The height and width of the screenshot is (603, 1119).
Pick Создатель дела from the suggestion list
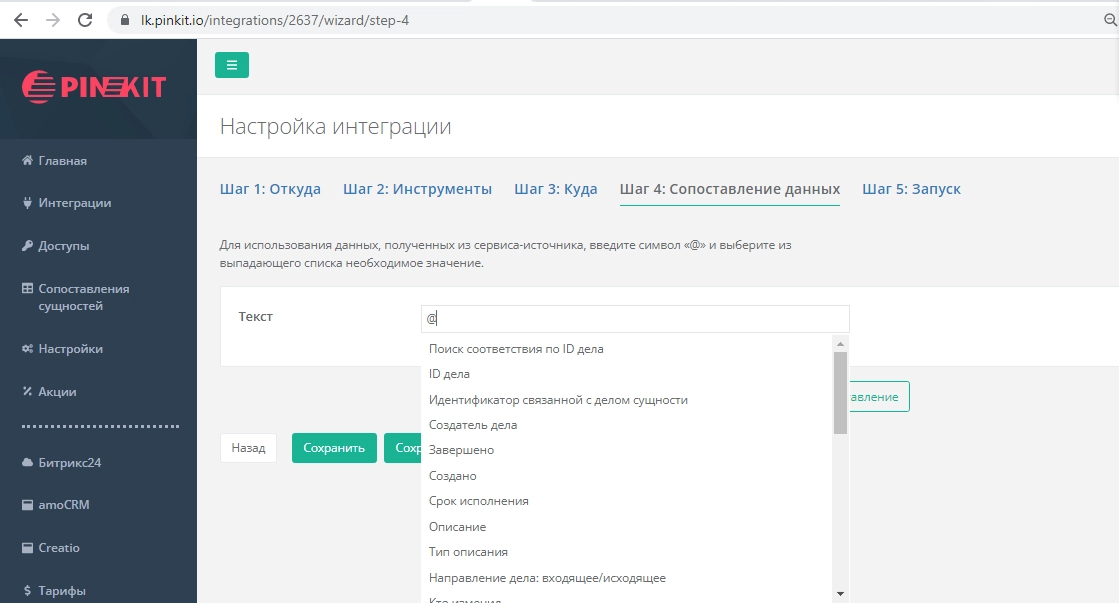472,425
